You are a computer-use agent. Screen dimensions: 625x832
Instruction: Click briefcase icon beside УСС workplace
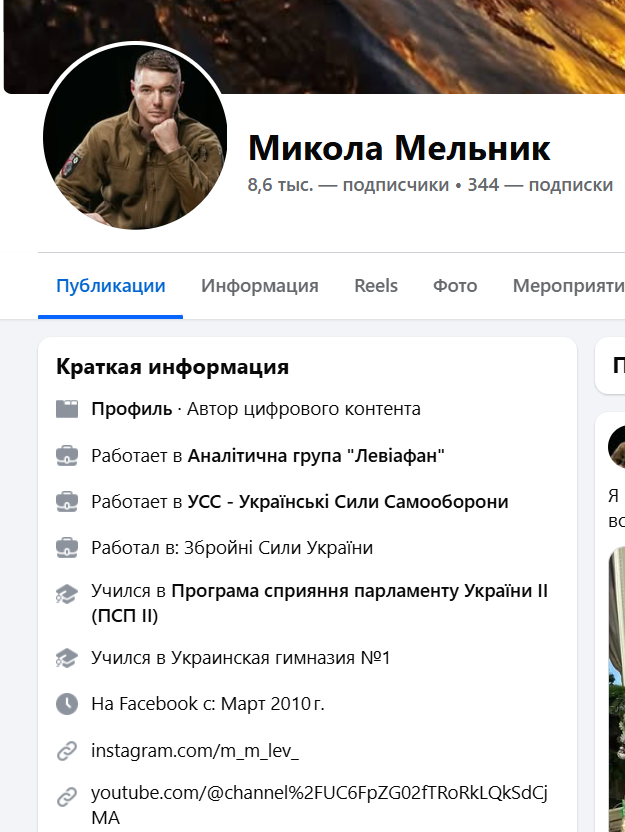67,502
